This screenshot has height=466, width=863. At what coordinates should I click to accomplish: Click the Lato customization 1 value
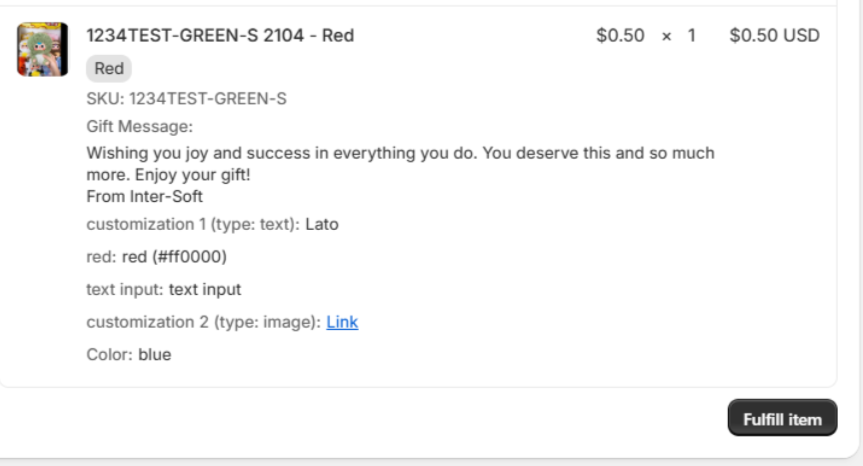322,224
